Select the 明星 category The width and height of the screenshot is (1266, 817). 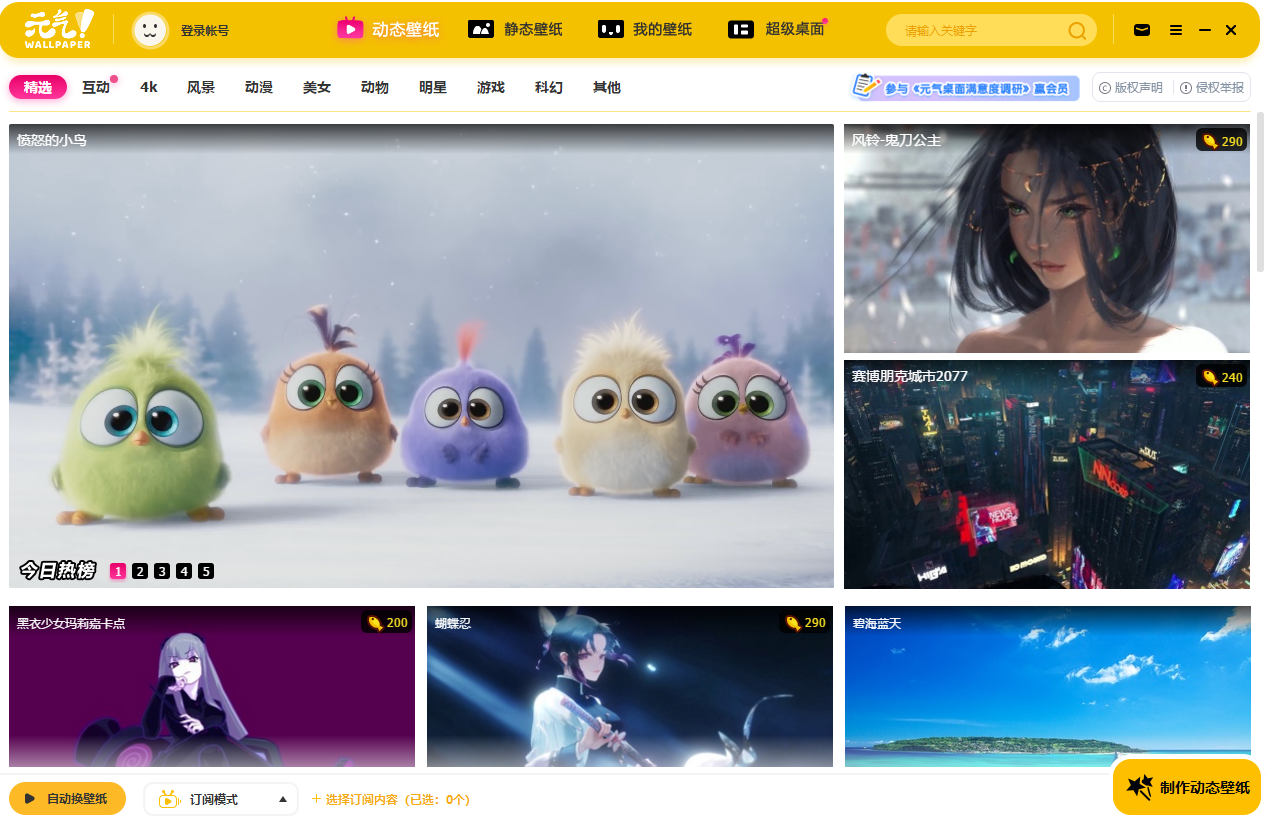click(x=433, y=87)
